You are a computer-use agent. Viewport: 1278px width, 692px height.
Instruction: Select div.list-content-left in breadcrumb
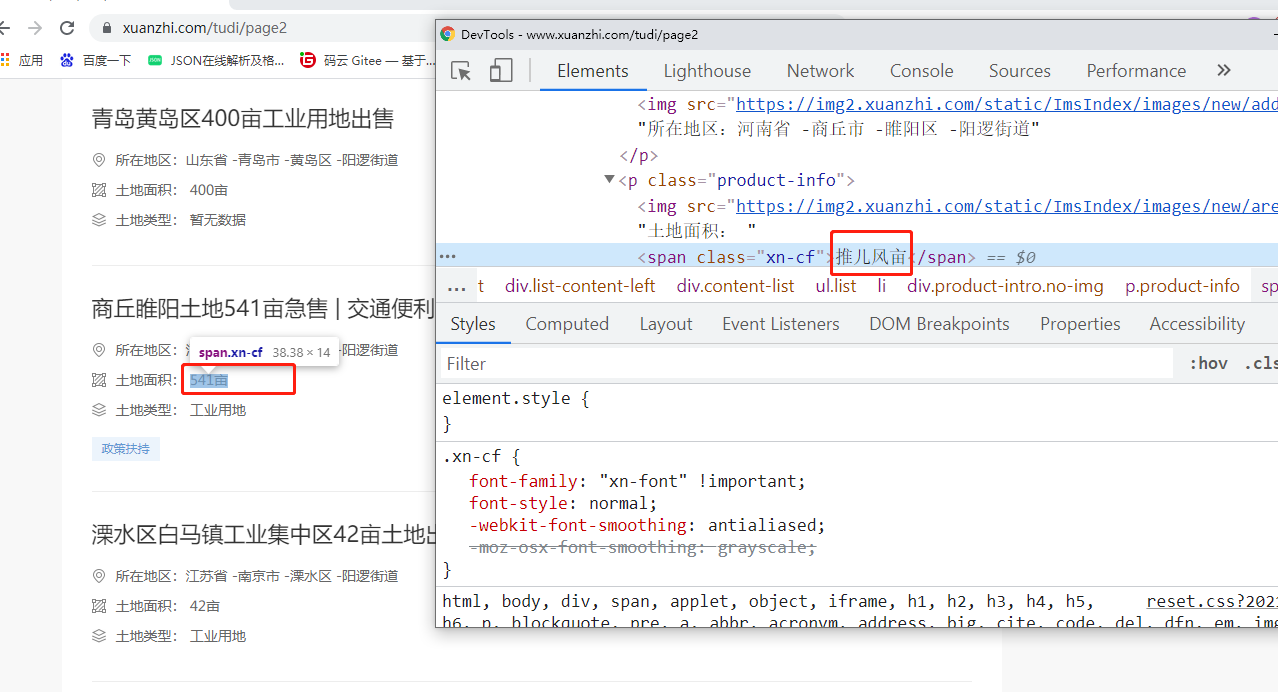580,286
